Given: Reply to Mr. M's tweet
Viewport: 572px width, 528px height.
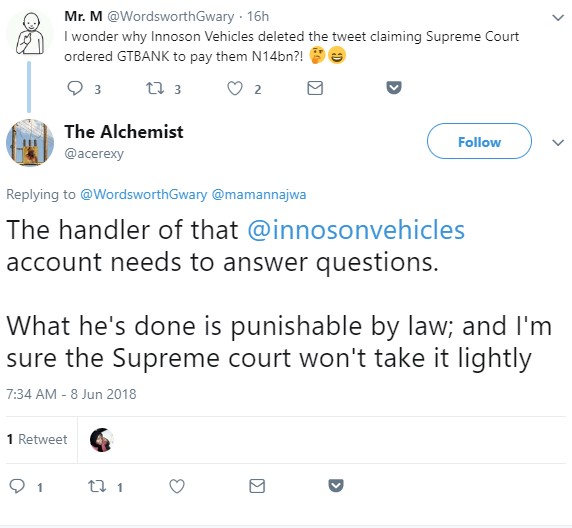Looking at the screenshot, I should (76, 88).
